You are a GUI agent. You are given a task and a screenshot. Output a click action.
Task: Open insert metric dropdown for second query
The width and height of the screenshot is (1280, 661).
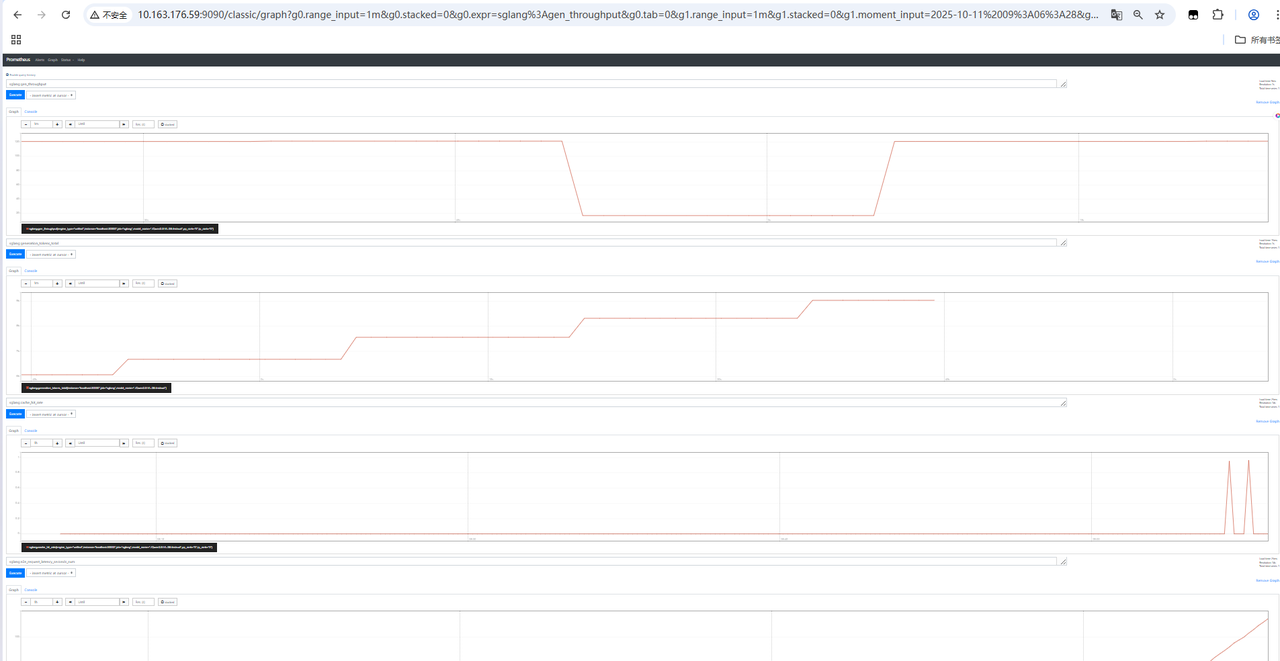[x=52, y=254]
